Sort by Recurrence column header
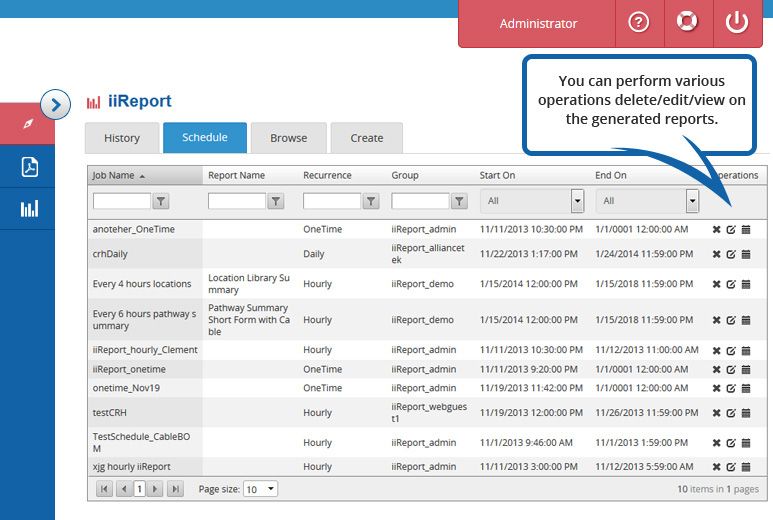The width and height of the screenshot is (773, 520). [x=327, y=175]
